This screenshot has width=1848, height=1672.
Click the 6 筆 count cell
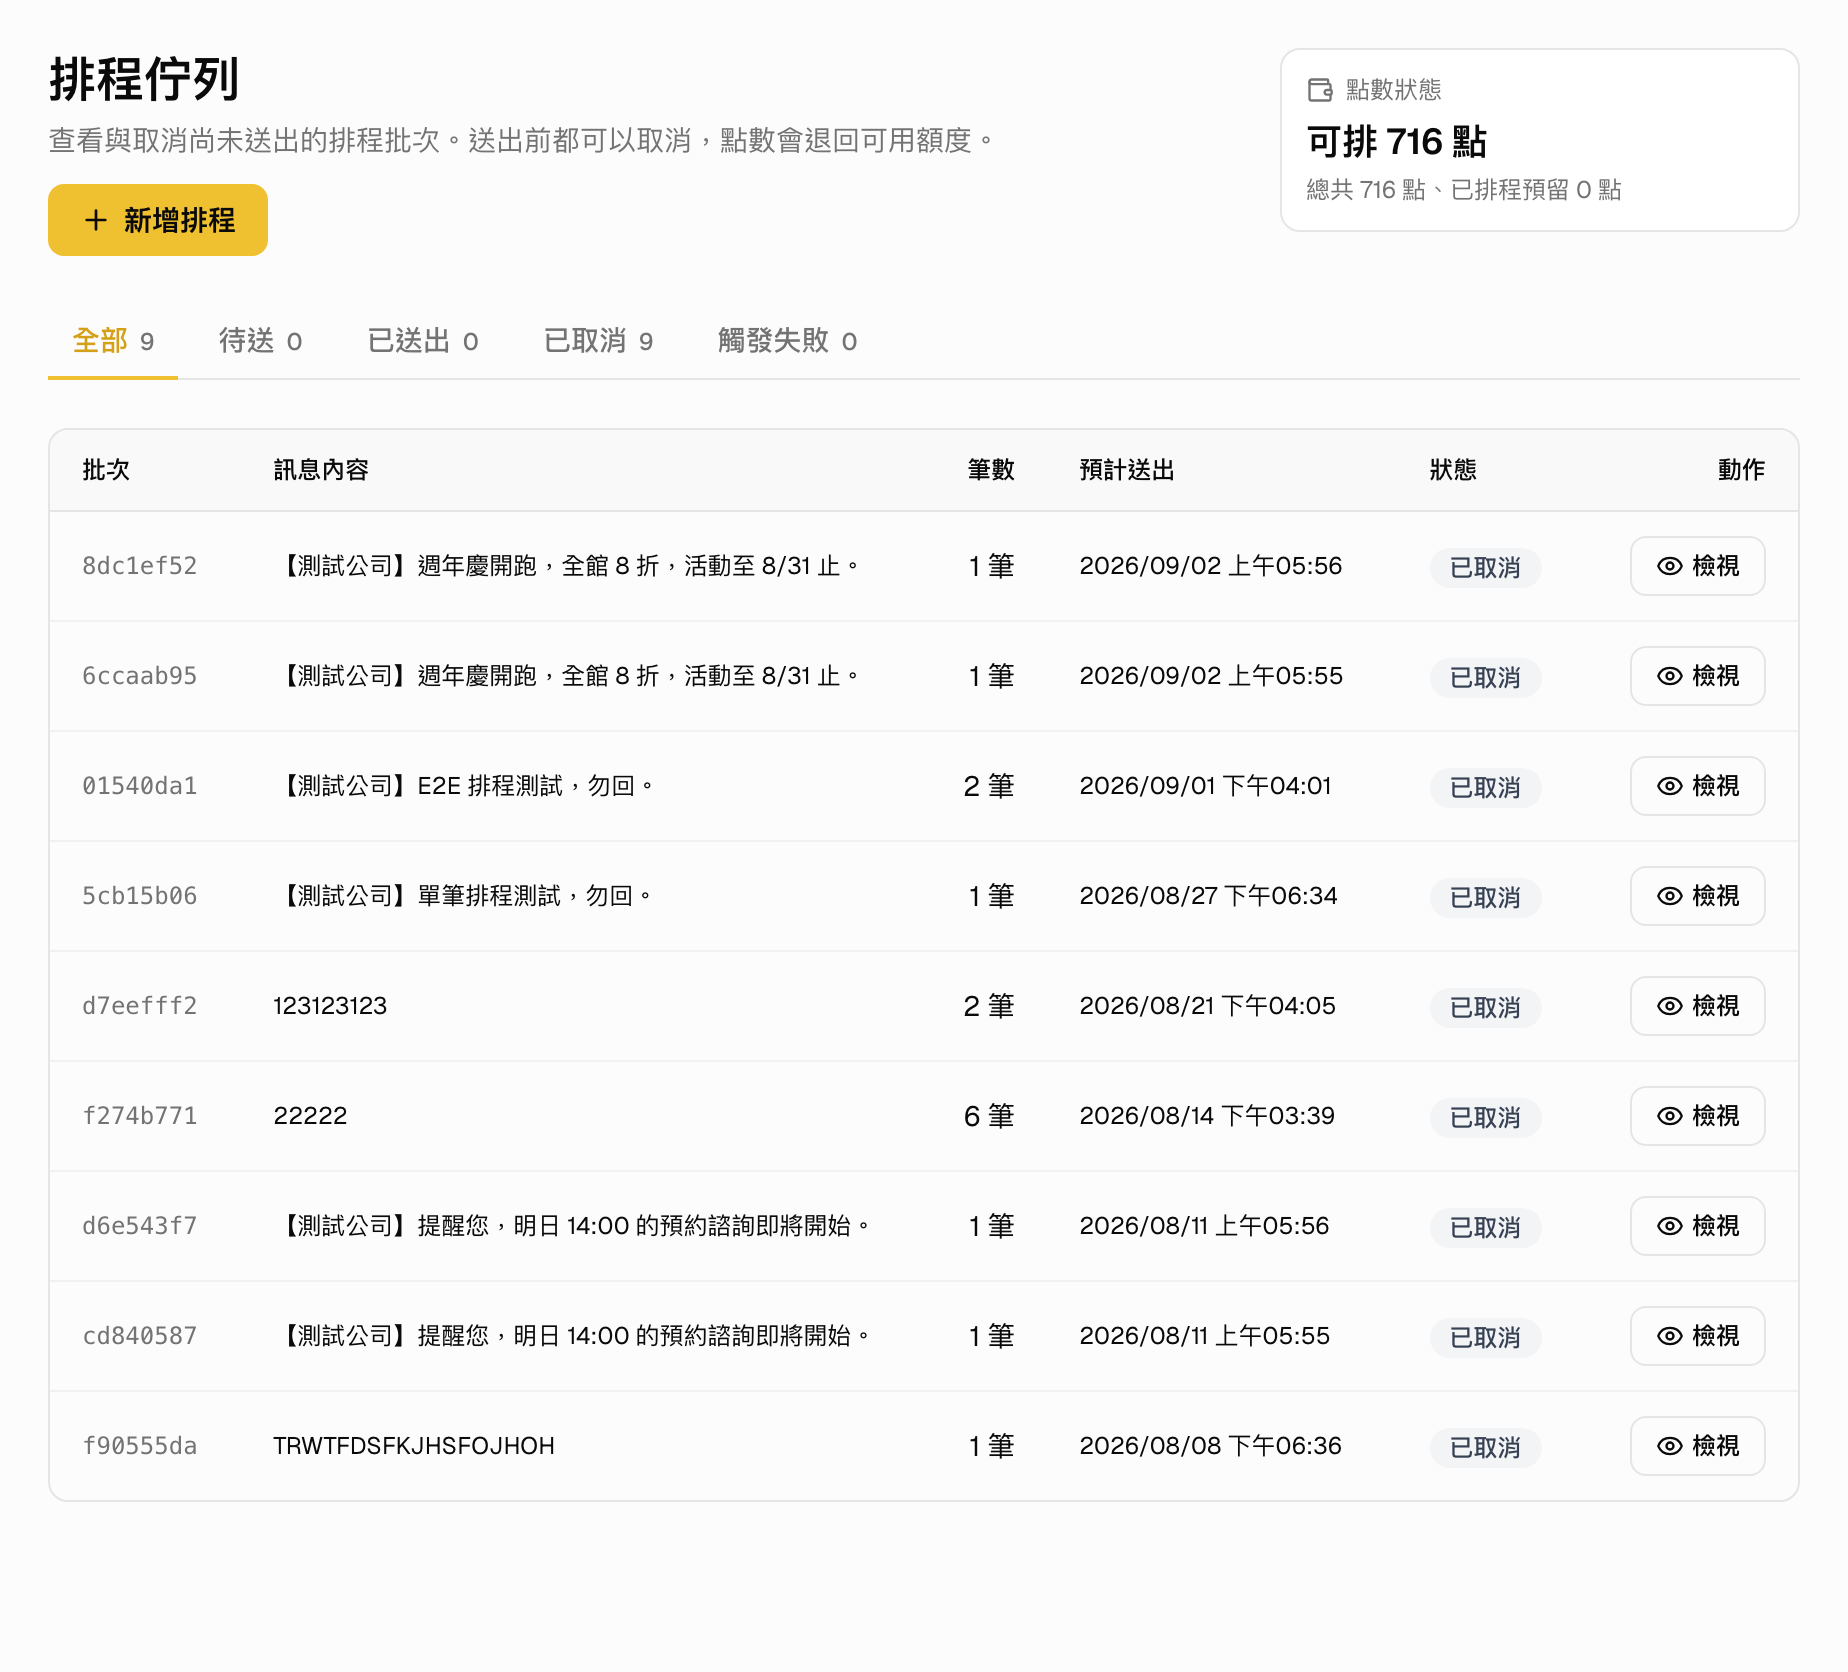tap(989, 1116)
